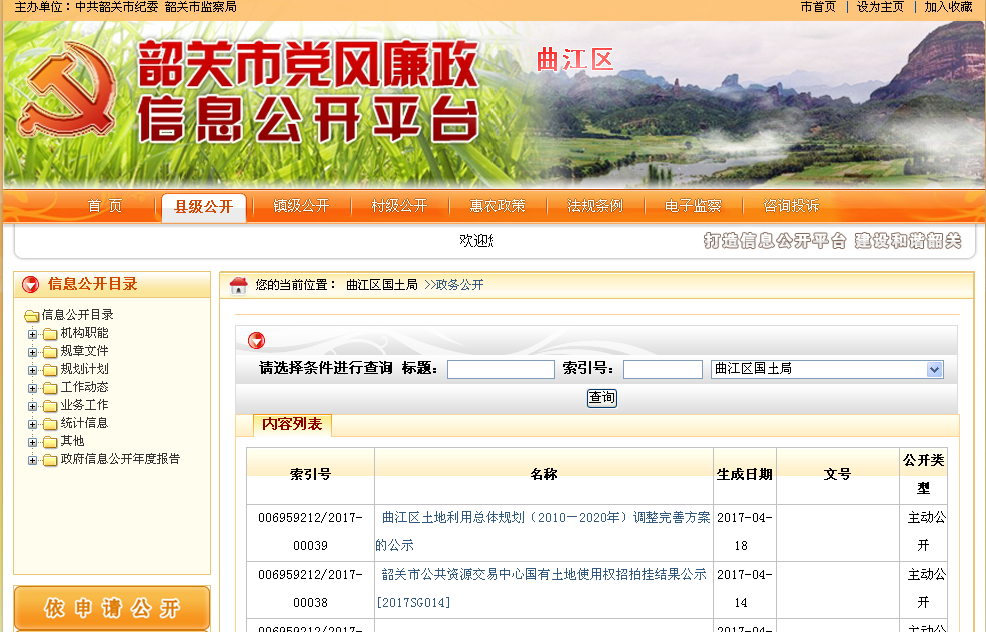This screenshot has height=632, width=986.
Task: Click the 设为主页 link
Action: [880, 7]
